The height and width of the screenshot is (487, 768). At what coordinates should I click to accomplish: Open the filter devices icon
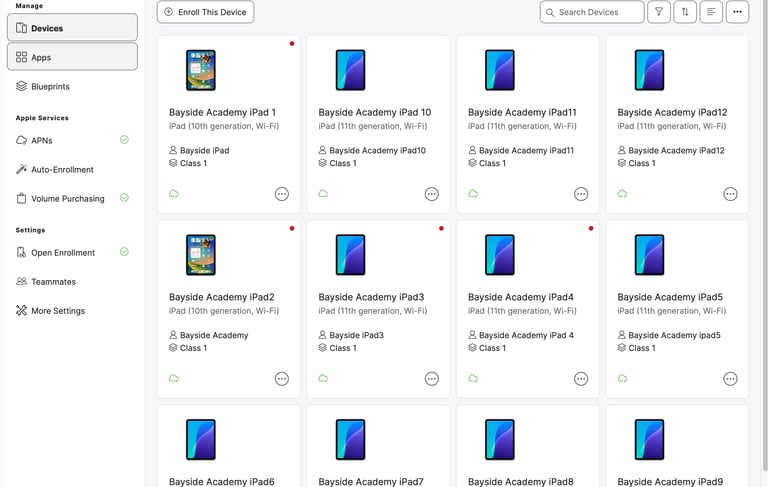pos(659,12)
